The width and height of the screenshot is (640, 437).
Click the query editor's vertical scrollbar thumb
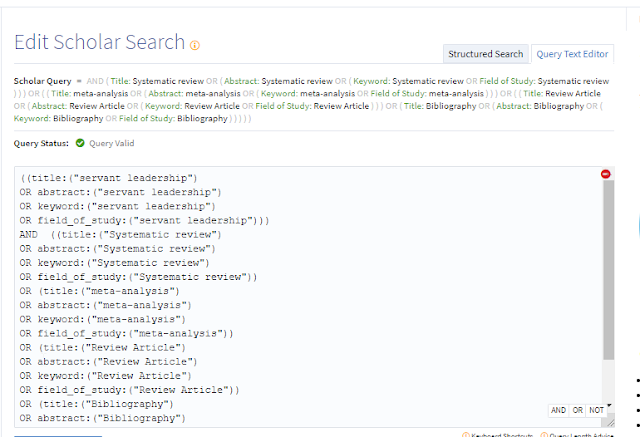[609, 270]
